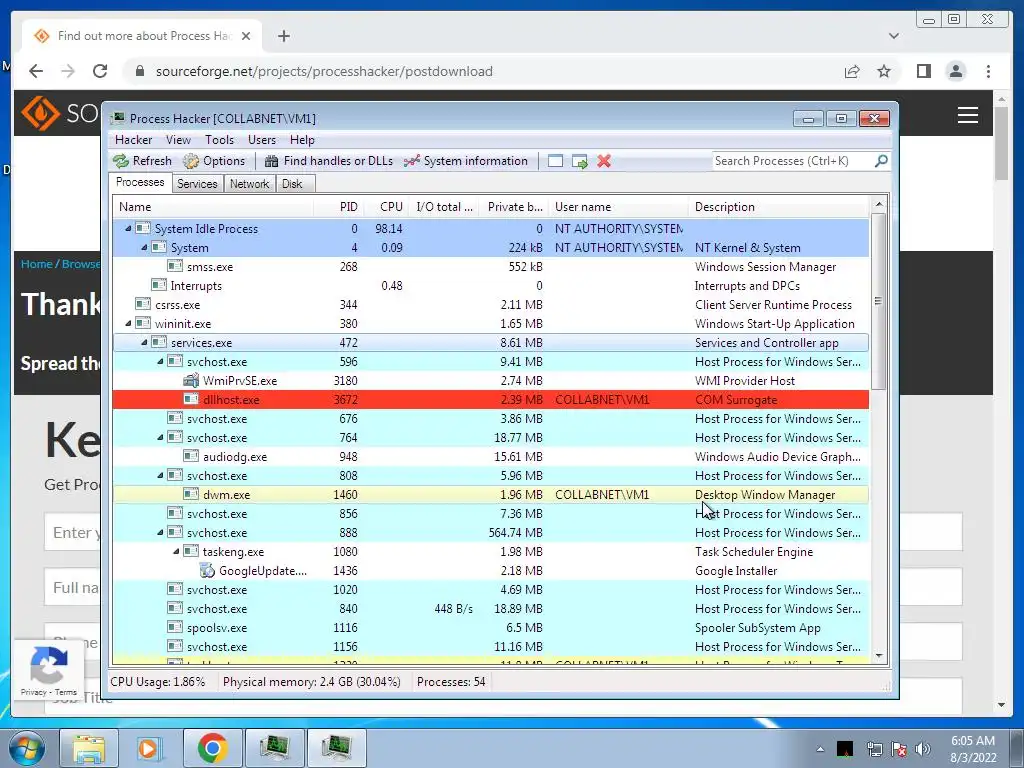This screenshot has height=768, width=1024.
Task: Sort by the CPU column header
Action: coord(386,206)
